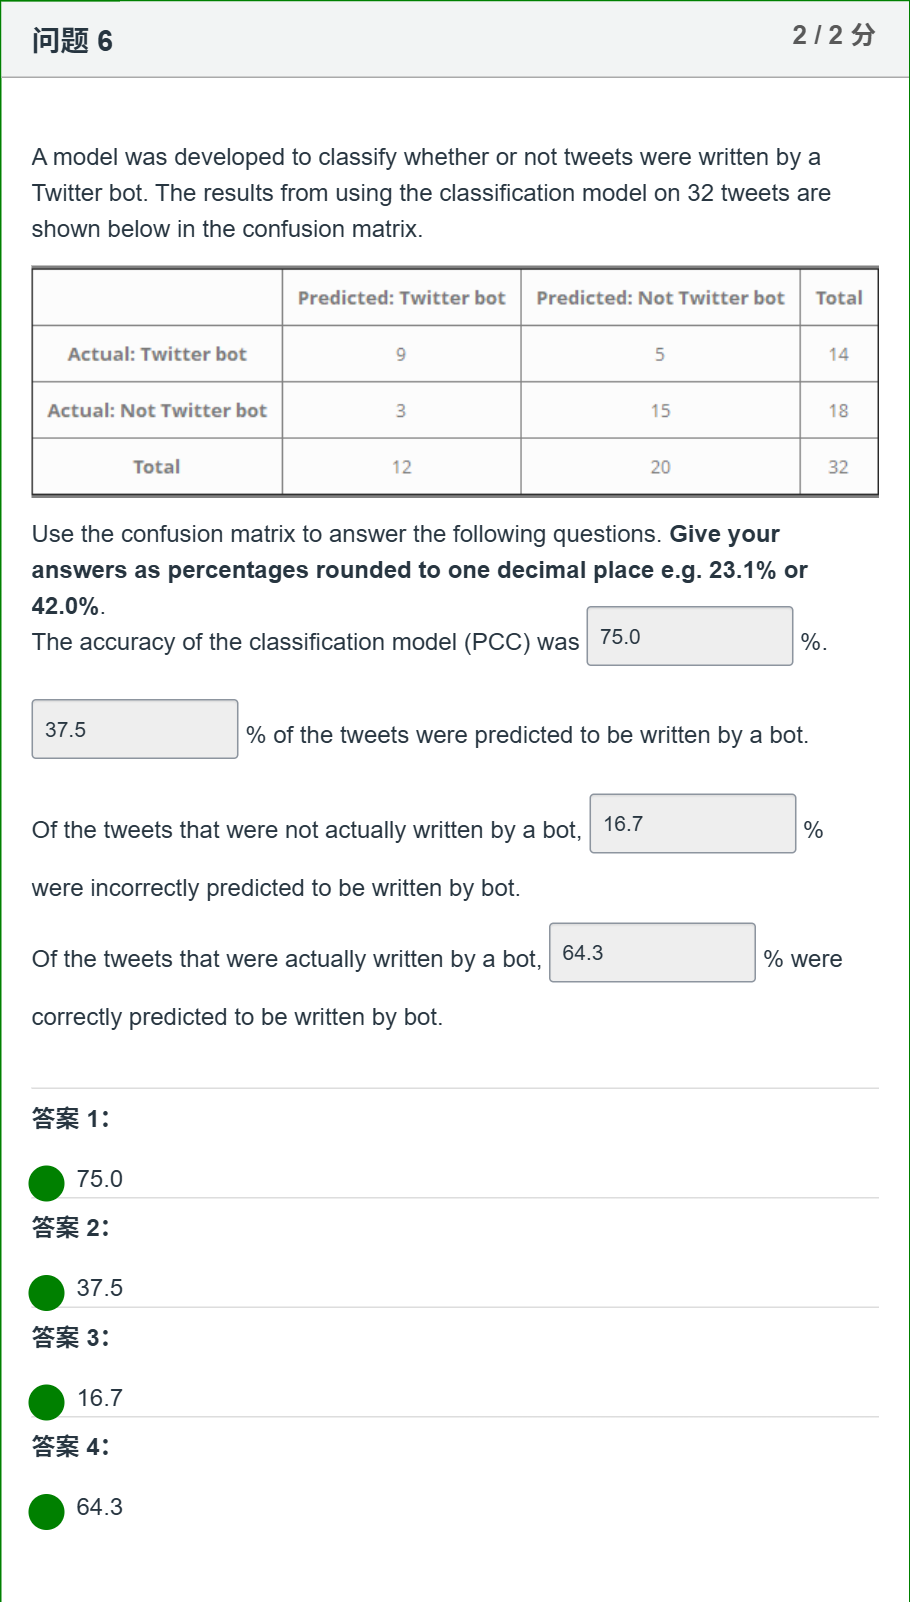Select the Predicted: Not Twitter bot column header

tap(660, 297)
